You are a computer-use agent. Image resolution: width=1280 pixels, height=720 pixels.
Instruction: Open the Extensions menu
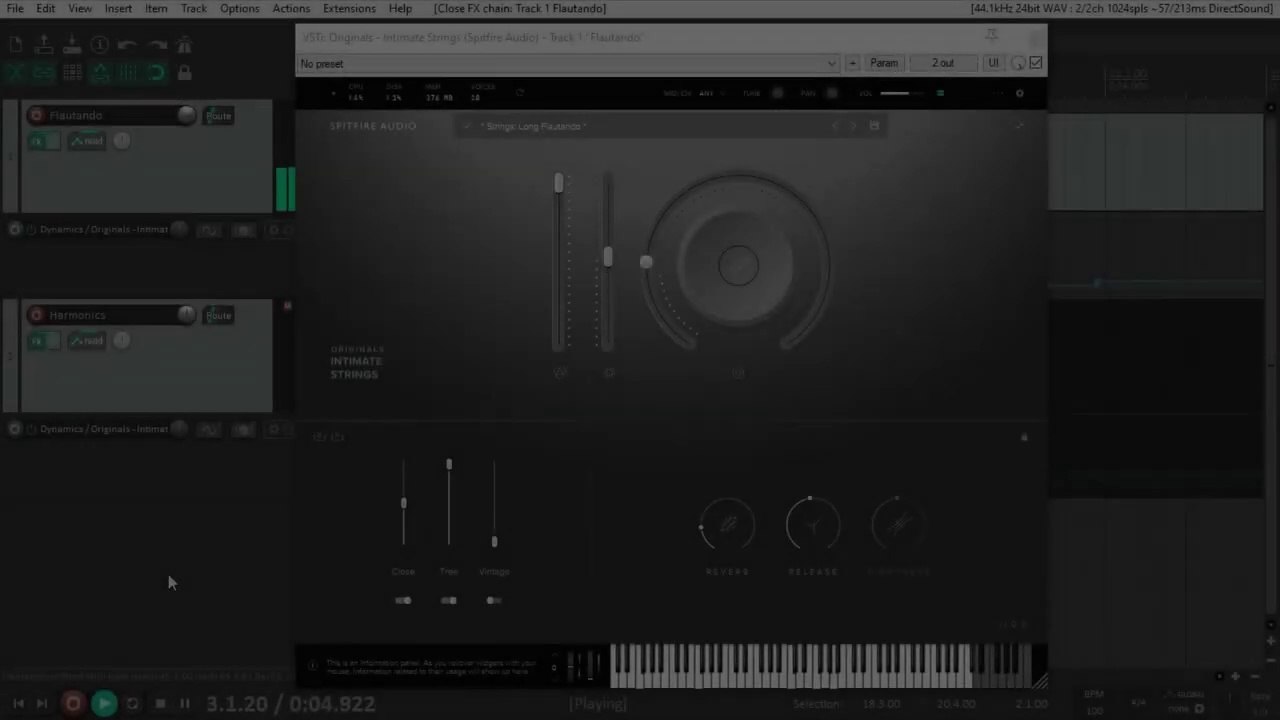(x=349, y=8)
